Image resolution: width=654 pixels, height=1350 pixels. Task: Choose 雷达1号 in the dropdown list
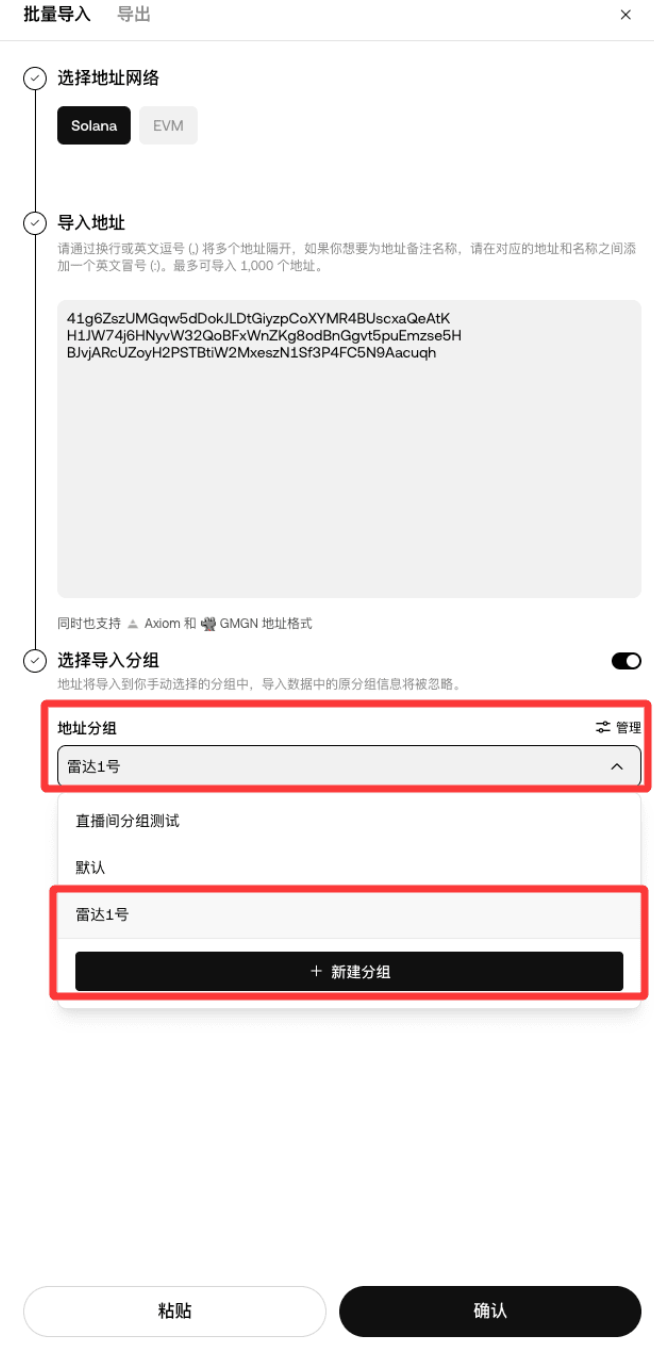coord(349,914)
